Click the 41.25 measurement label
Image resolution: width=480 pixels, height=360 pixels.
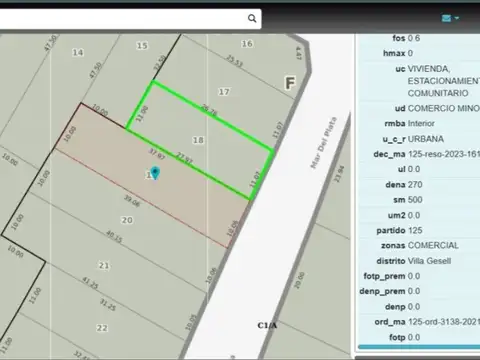90,283
